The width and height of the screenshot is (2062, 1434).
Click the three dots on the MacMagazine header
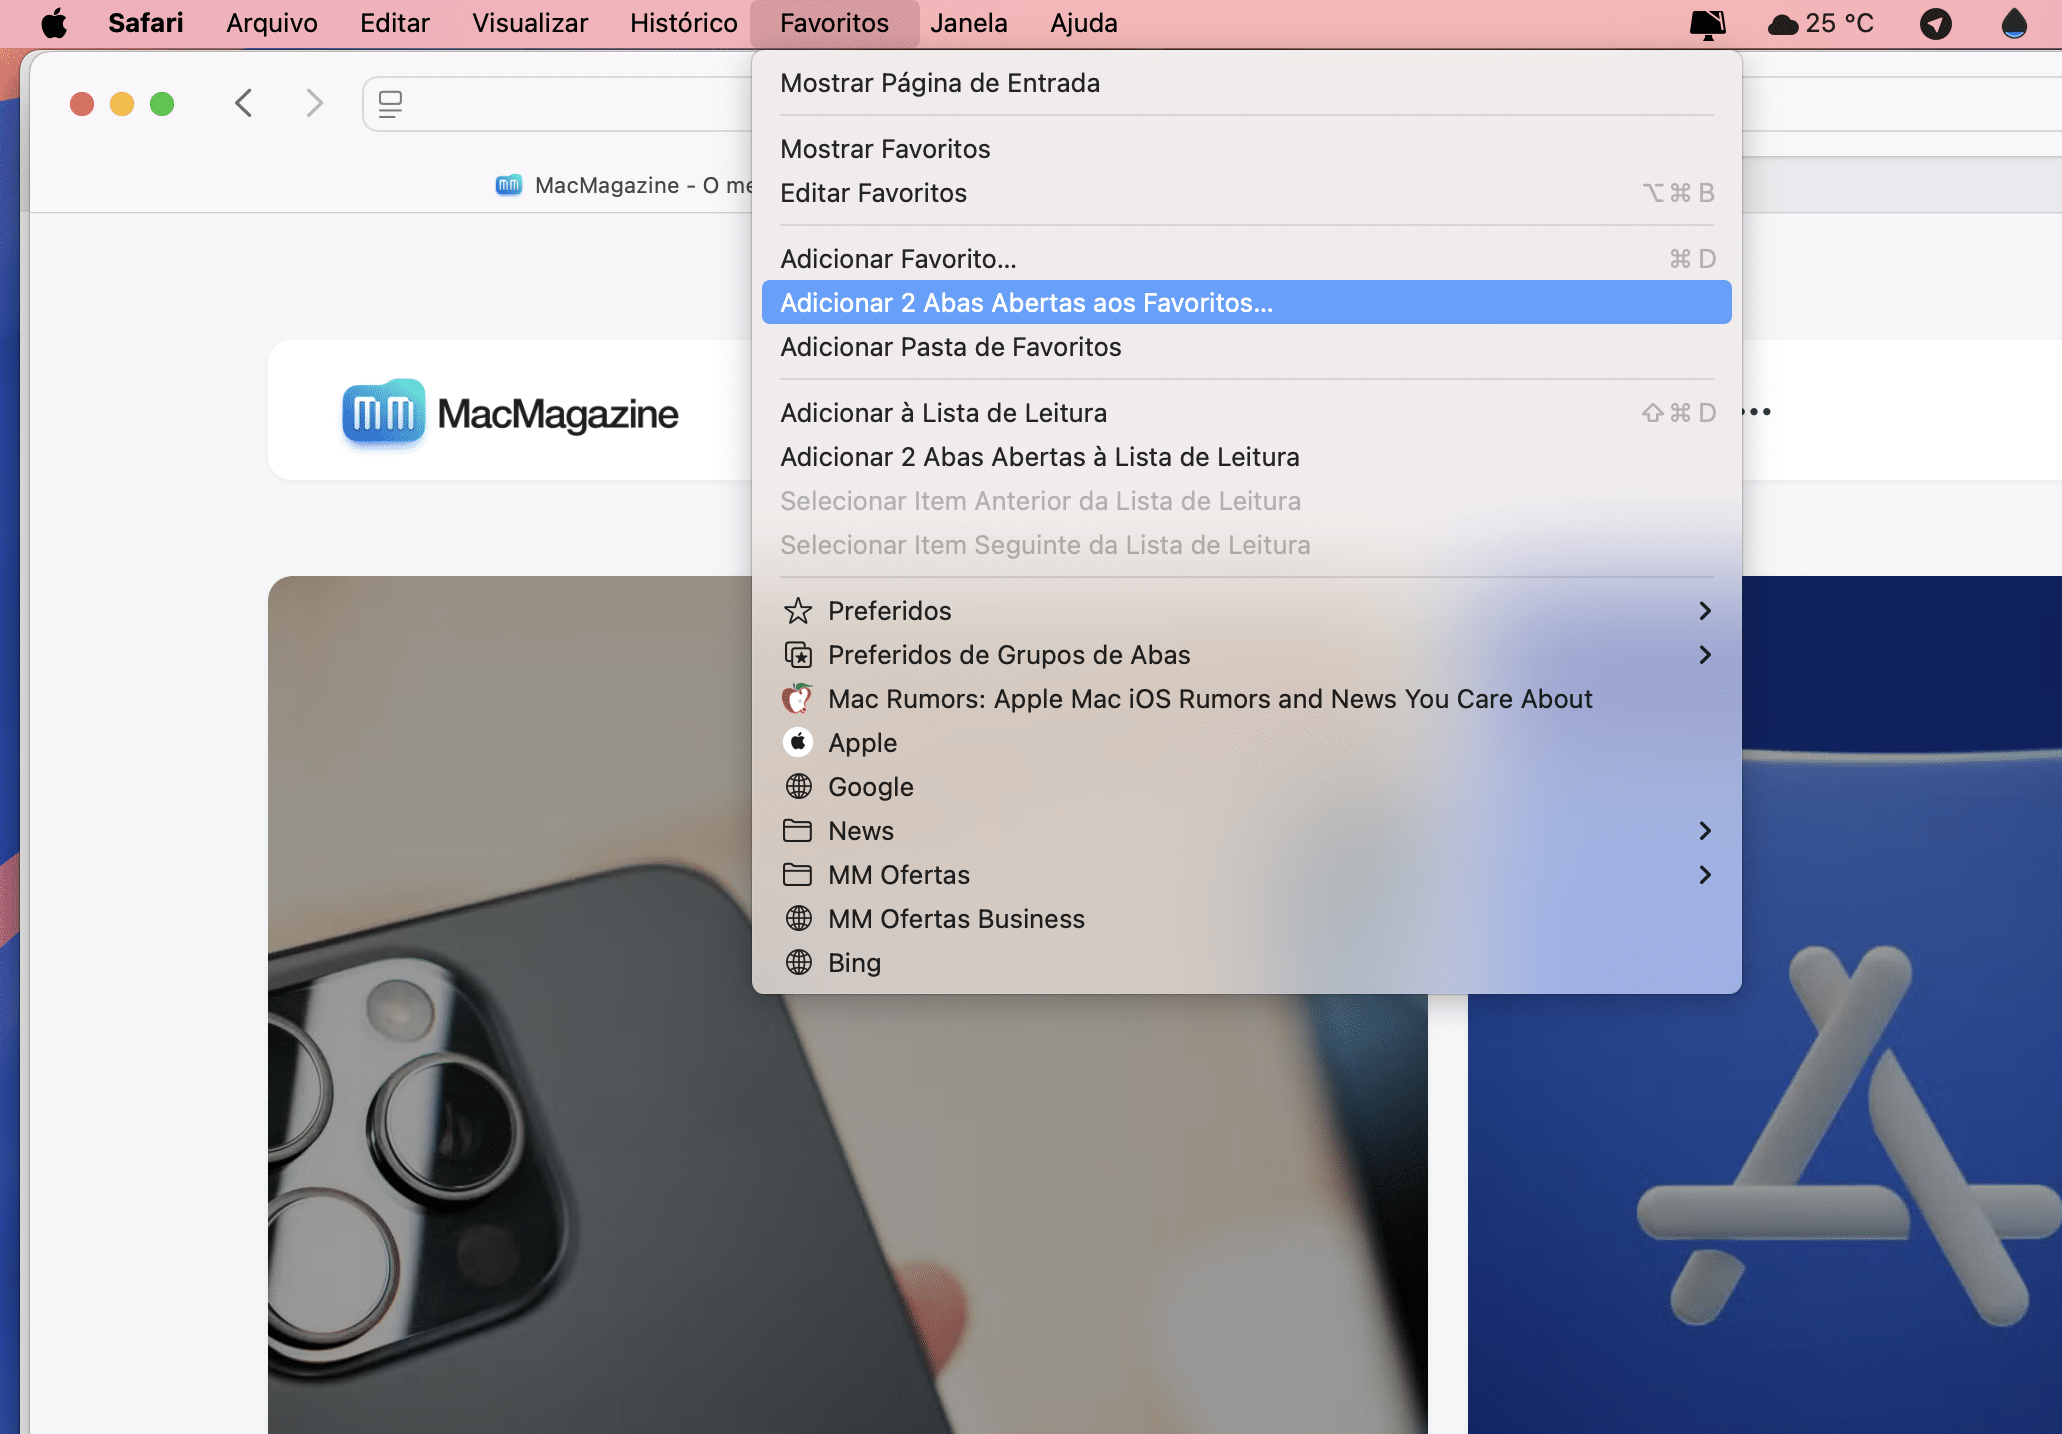pos(1756,412)
